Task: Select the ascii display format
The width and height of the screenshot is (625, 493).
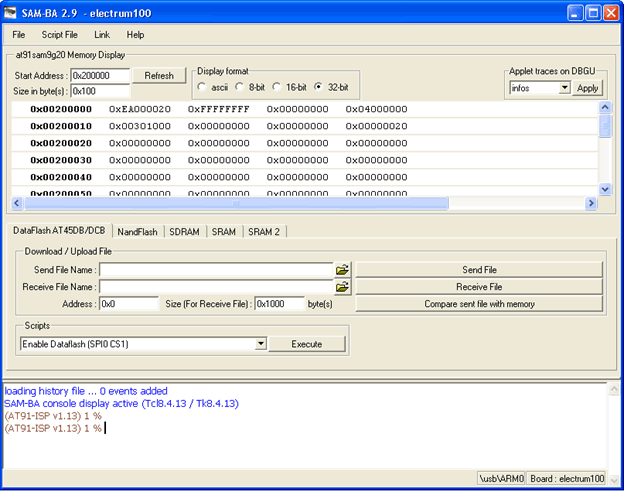Action: [x=203, y=87]
